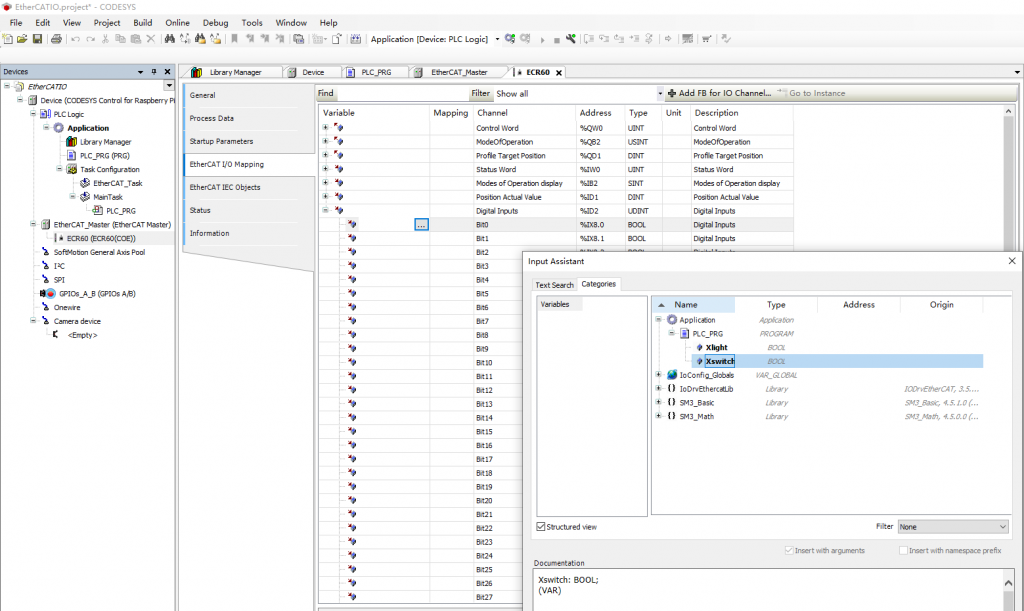
Task: Click the Bit5 channel variable icon
Action: (x=352, y=293)
